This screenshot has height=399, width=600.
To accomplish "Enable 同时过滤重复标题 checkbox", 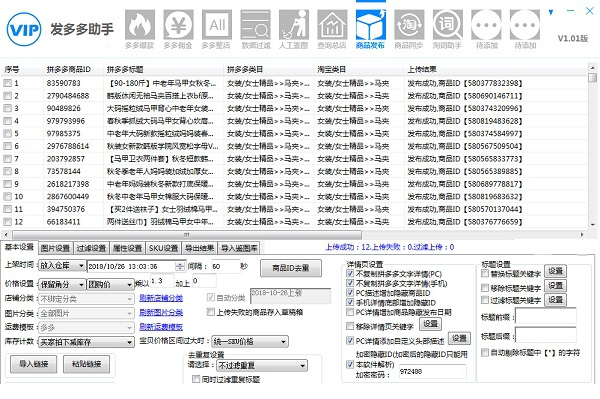I will coord(196,379).
